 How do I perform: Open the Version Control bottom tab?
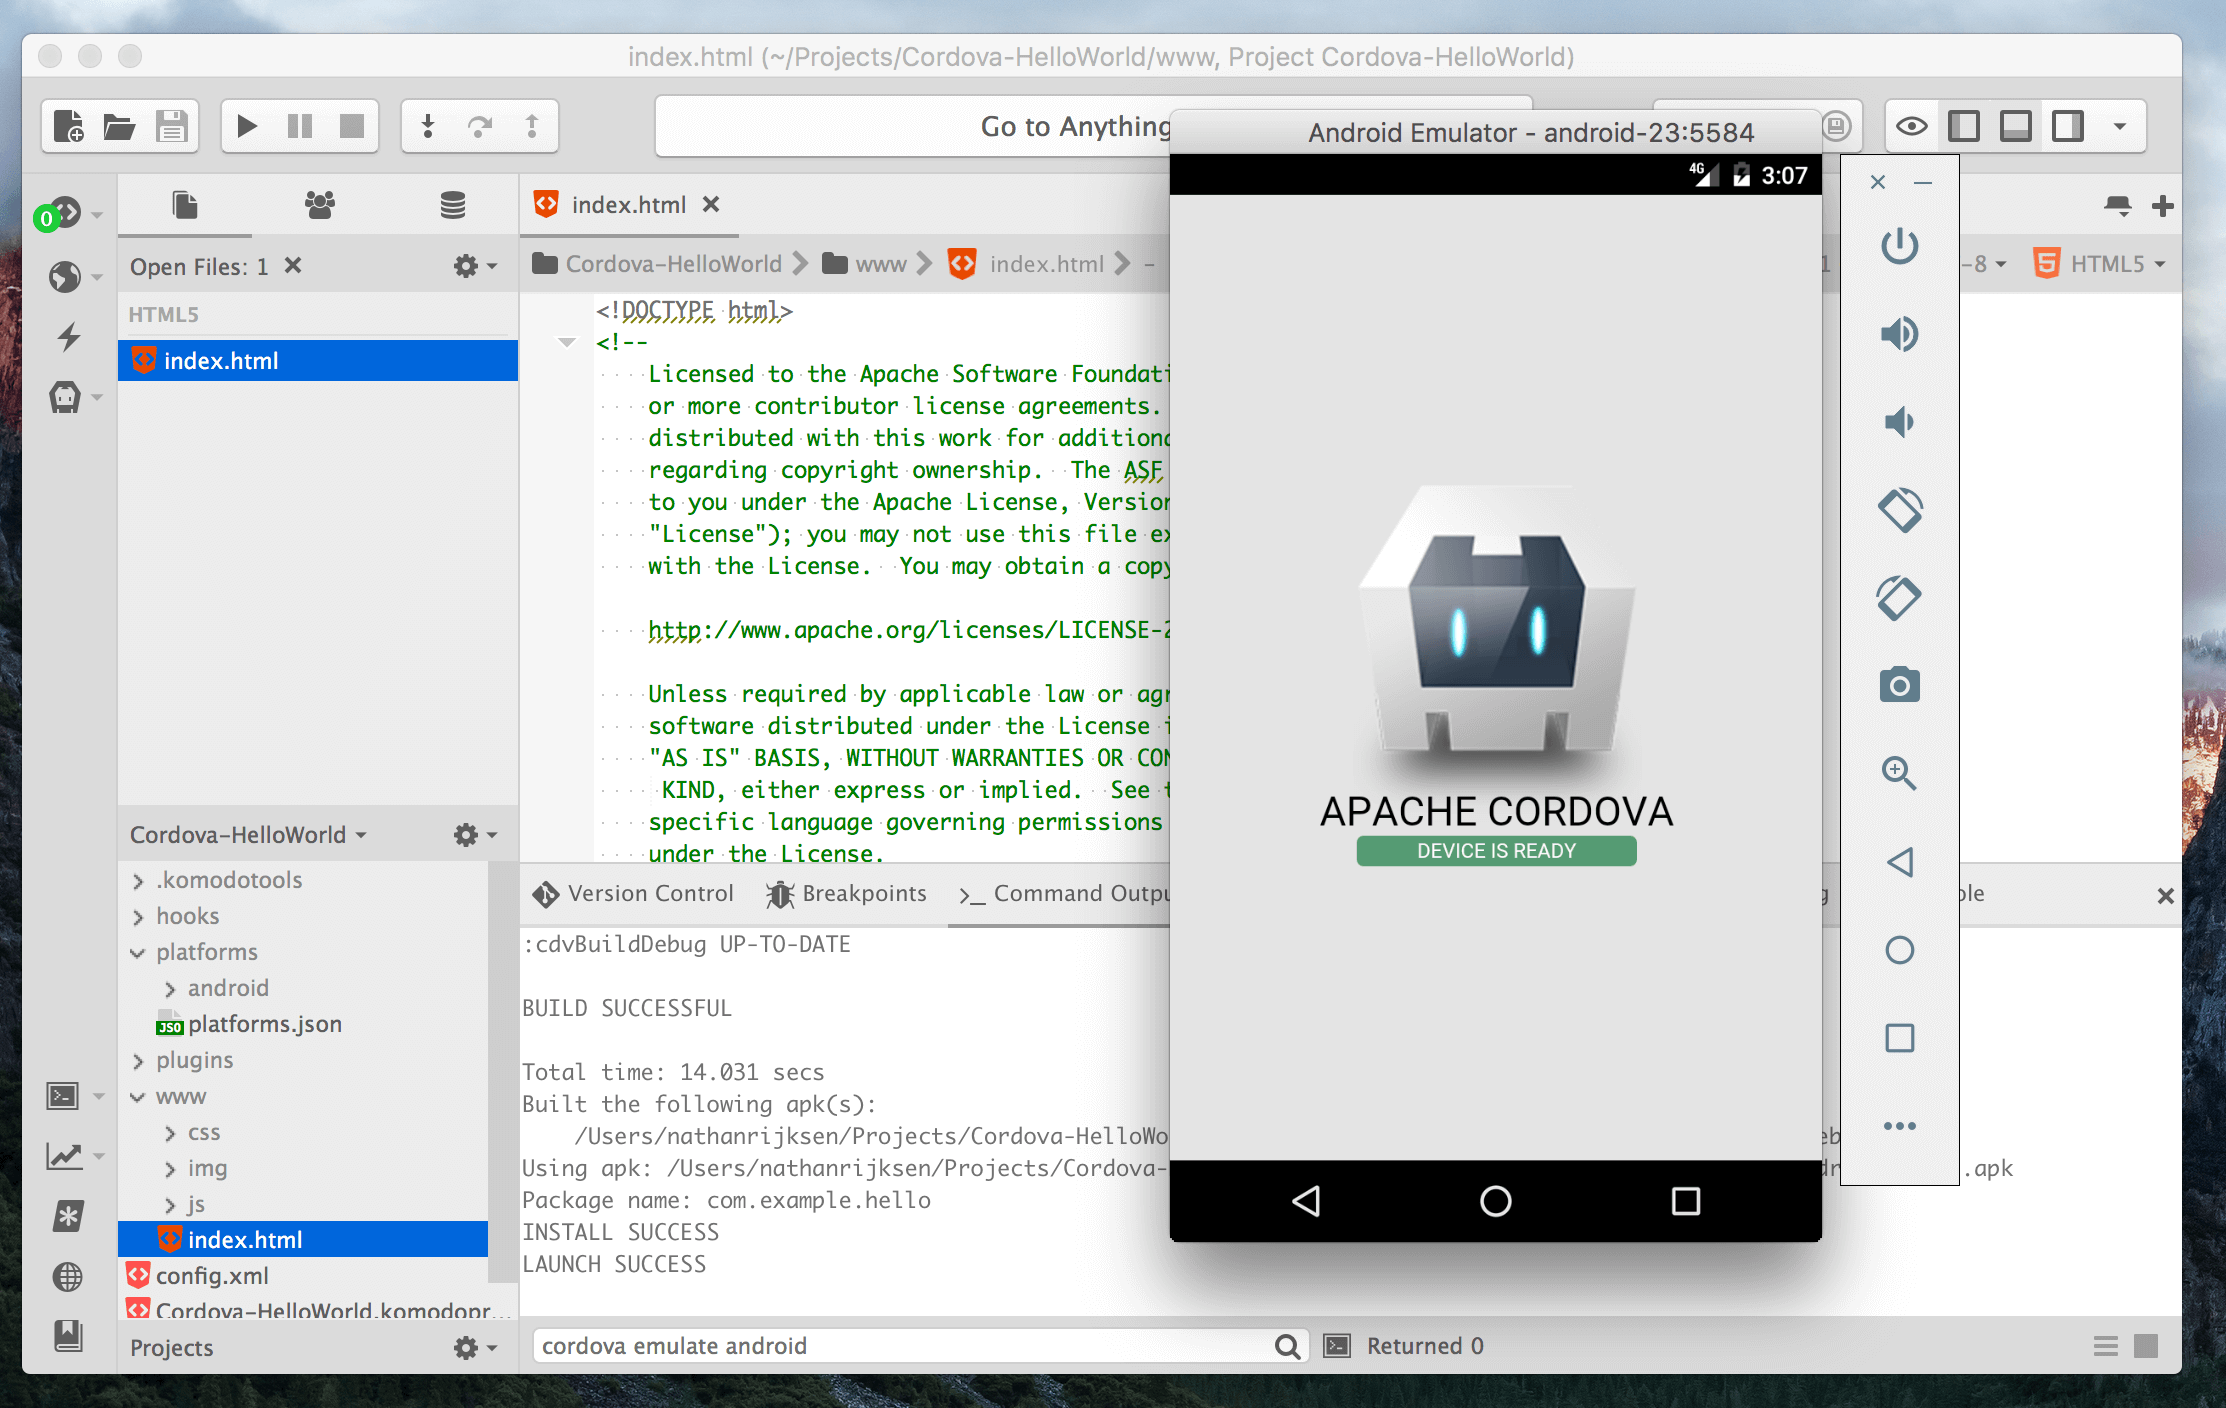[x=633, y=894]
